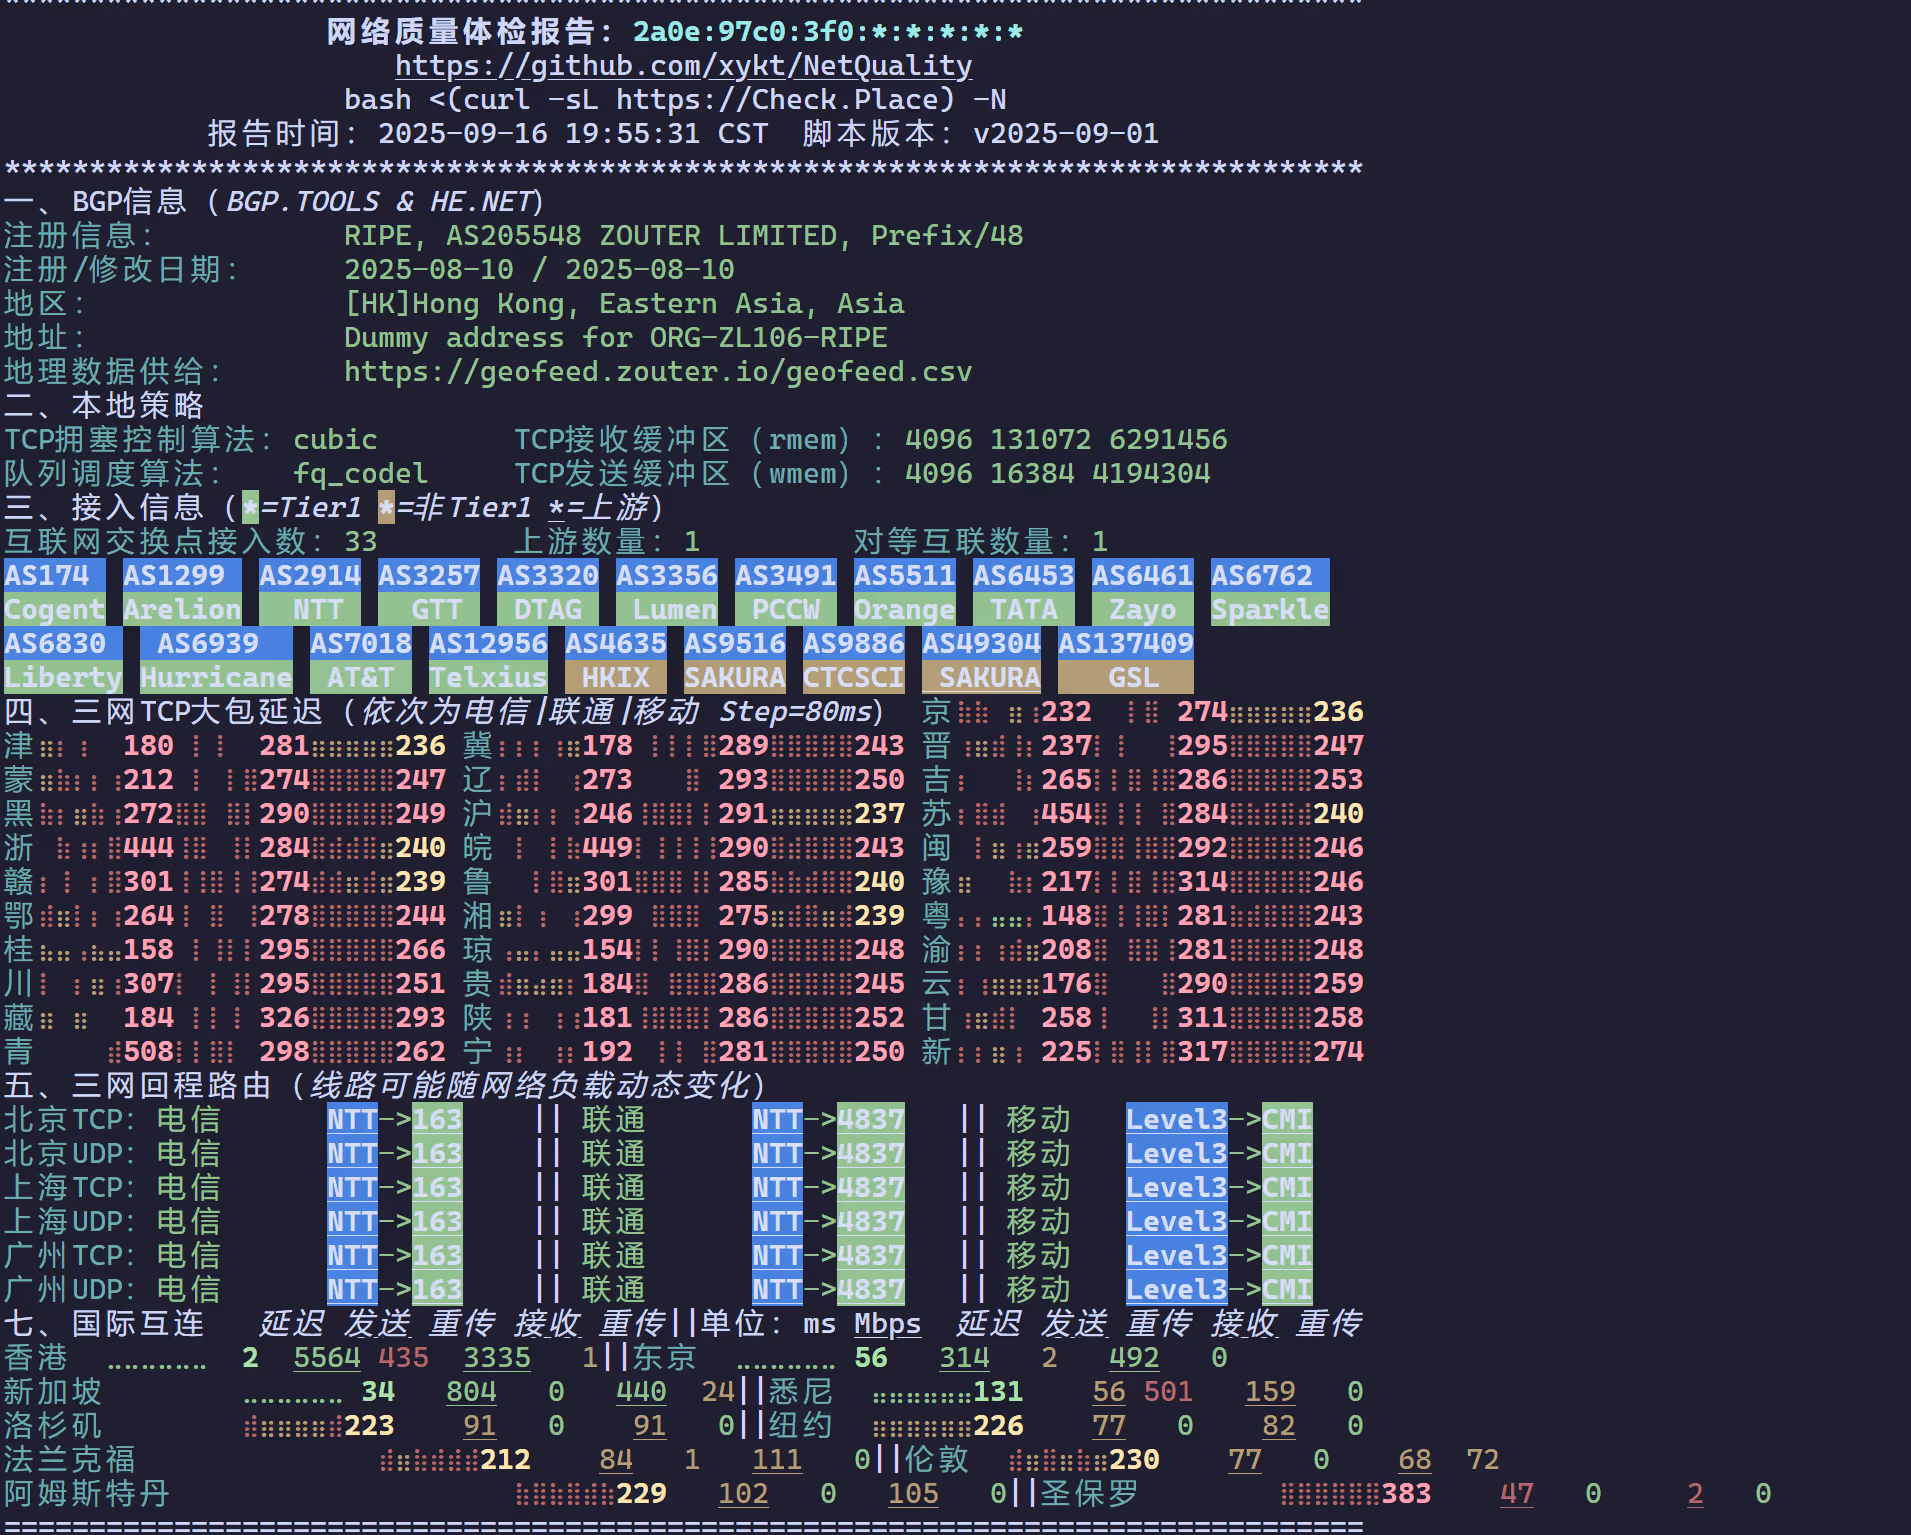
Task: Click the cubic congestion control value
Action: pyautogui.click(x=335, y=440)
